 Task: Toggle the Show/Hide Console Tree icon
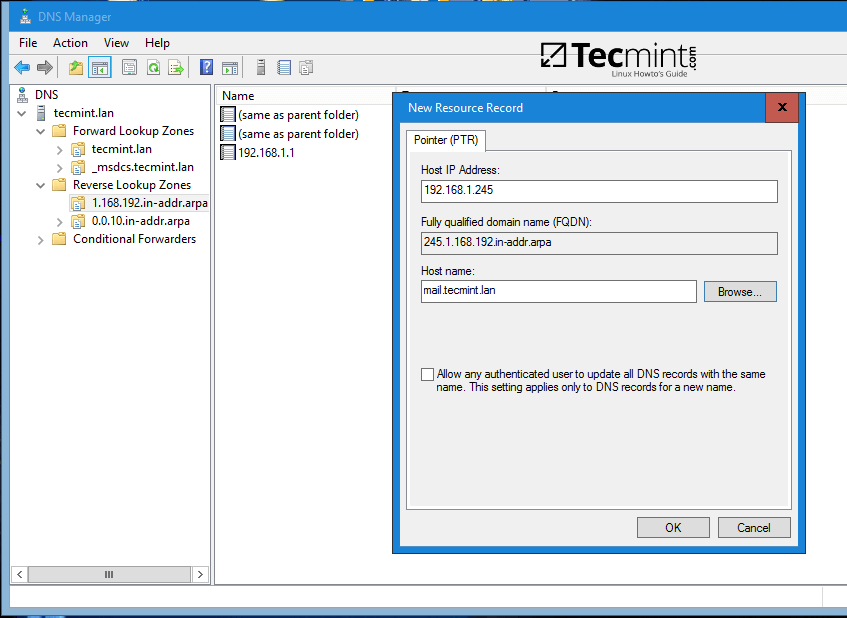click(99, 67)
